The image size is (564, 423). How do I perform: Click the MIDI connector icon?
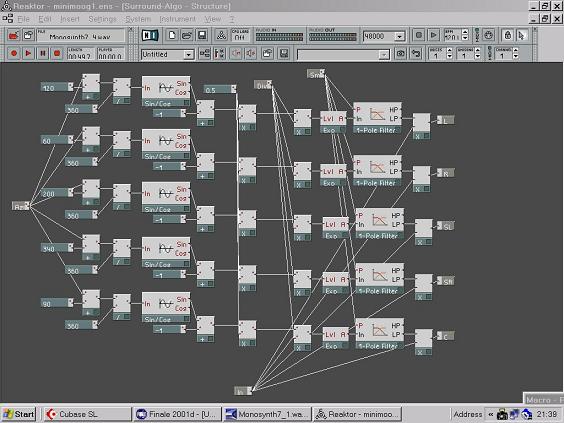[x=488, y=35]
